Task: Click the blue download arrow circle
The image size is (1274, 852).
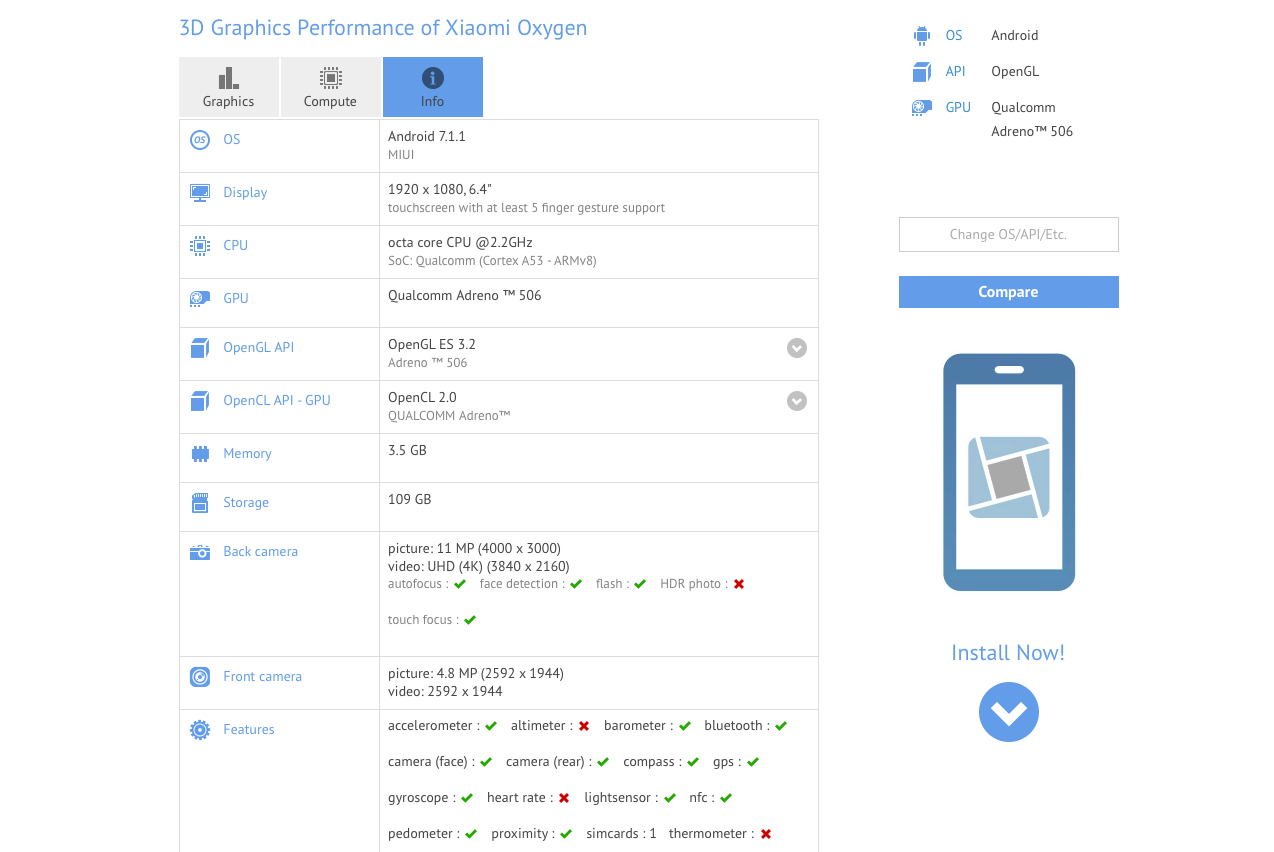Action: 1009,712
